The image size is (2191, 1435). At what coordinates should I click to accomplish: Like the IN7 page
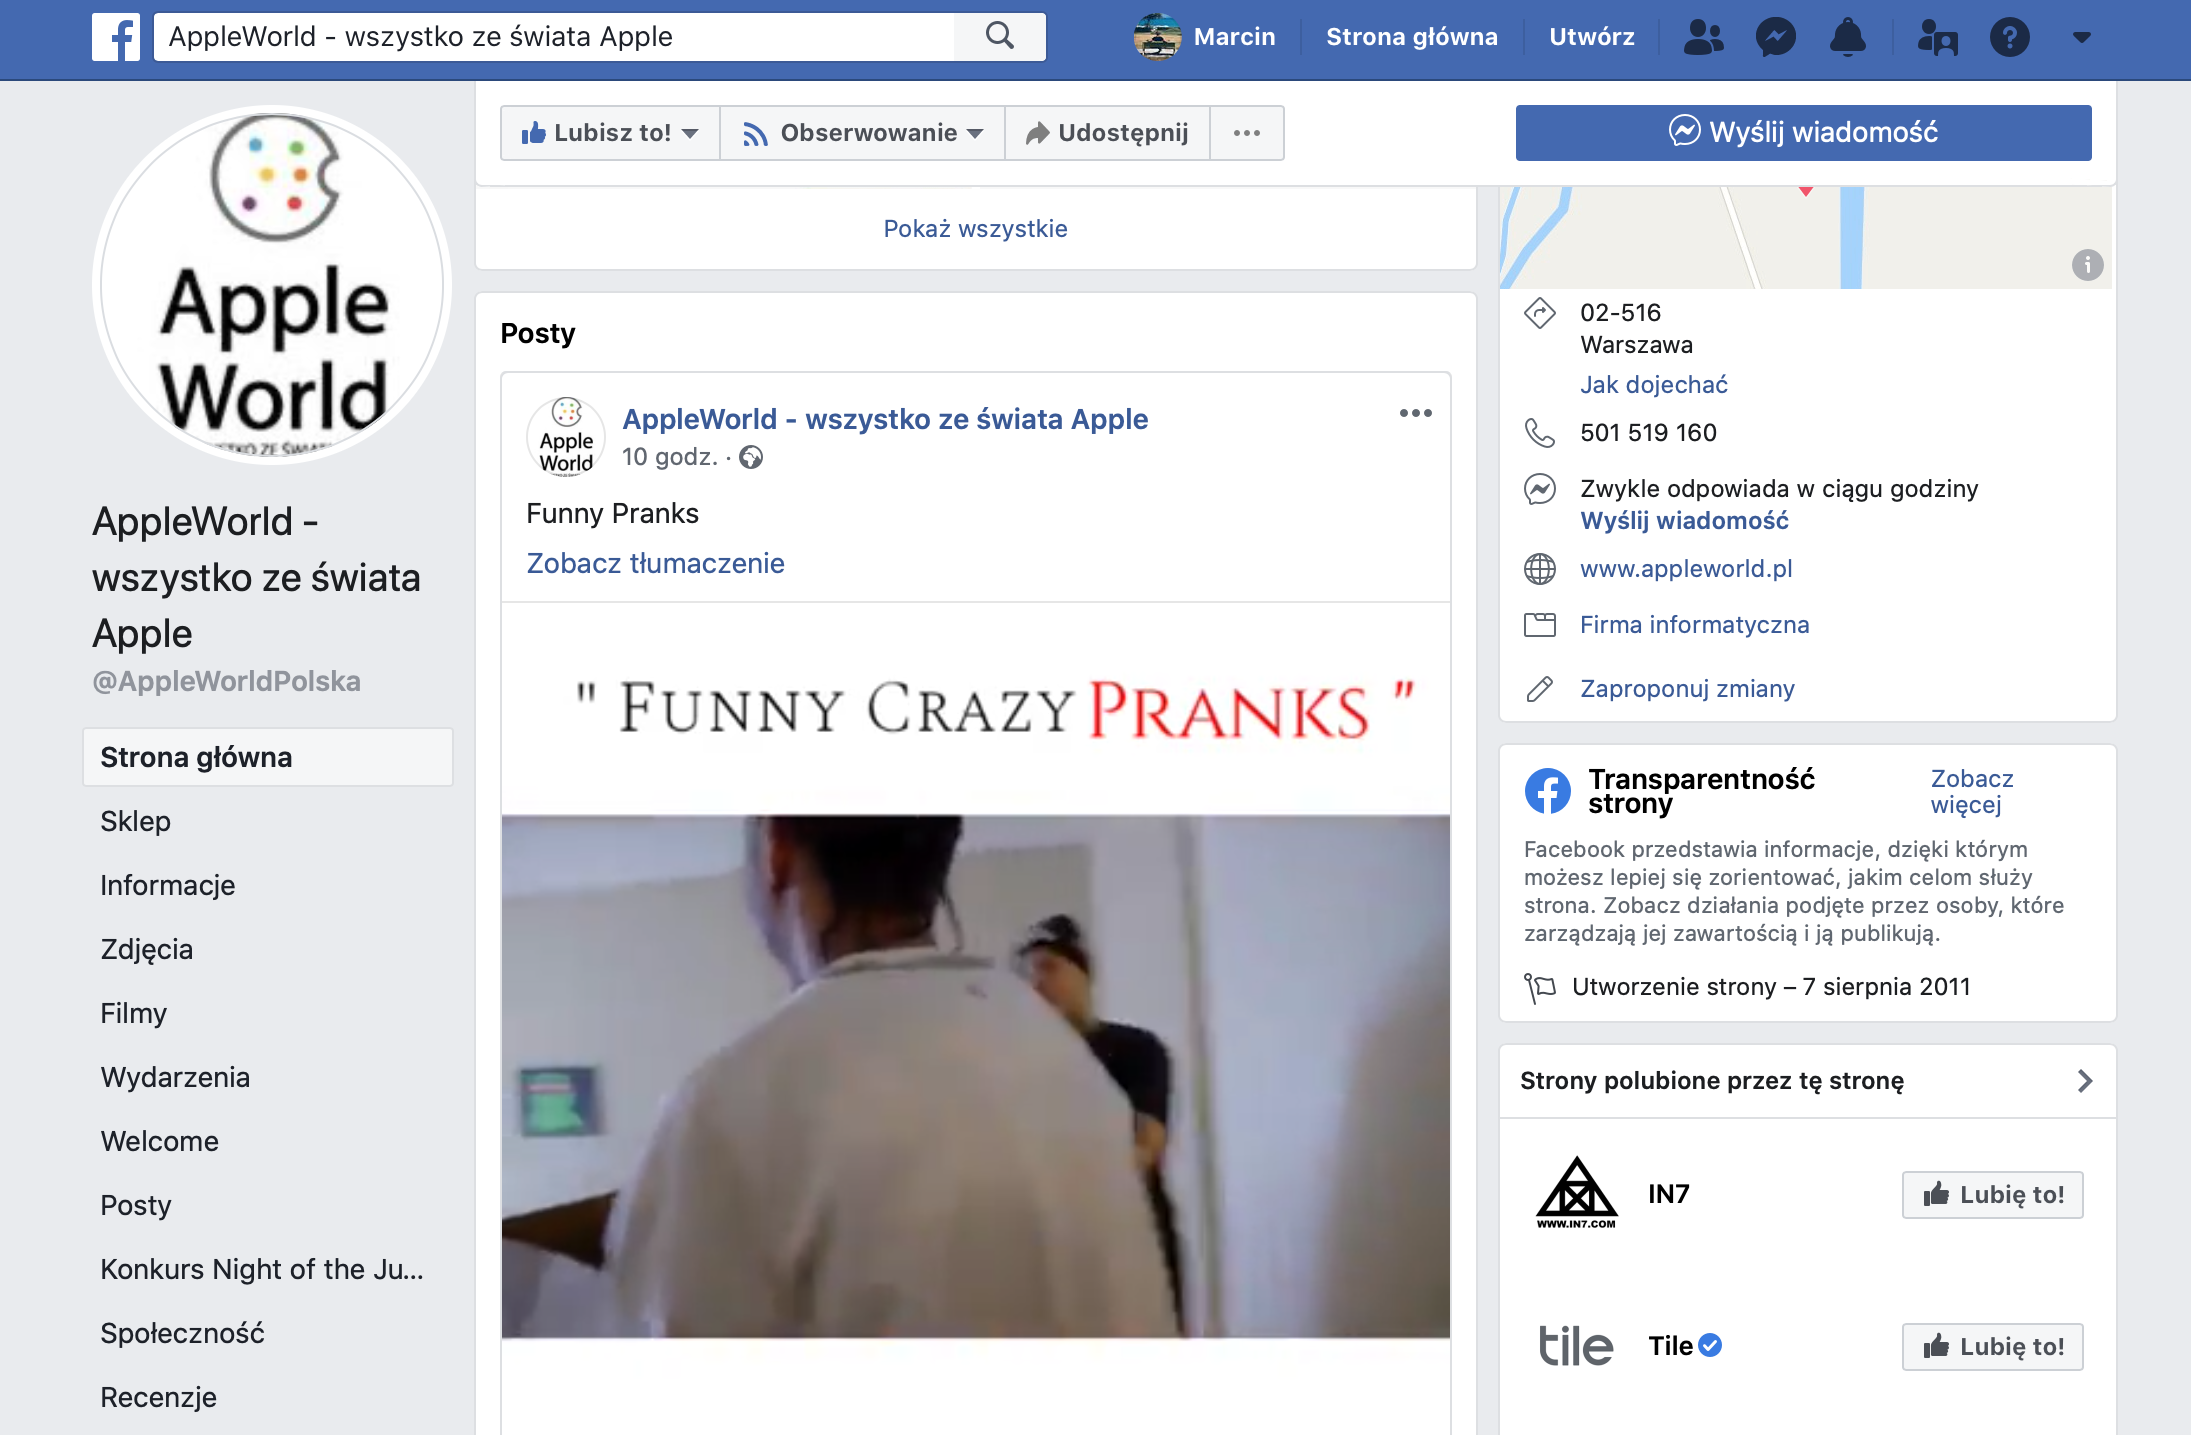[1992, 1195]
